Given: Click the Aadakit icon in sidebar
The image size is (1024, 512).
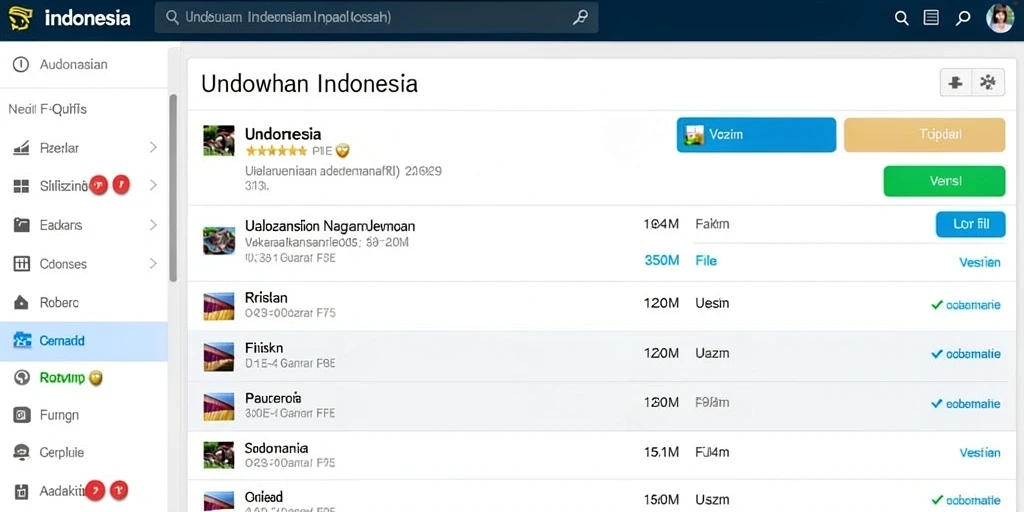Looking at the screenshot, I should click(22, 491).
